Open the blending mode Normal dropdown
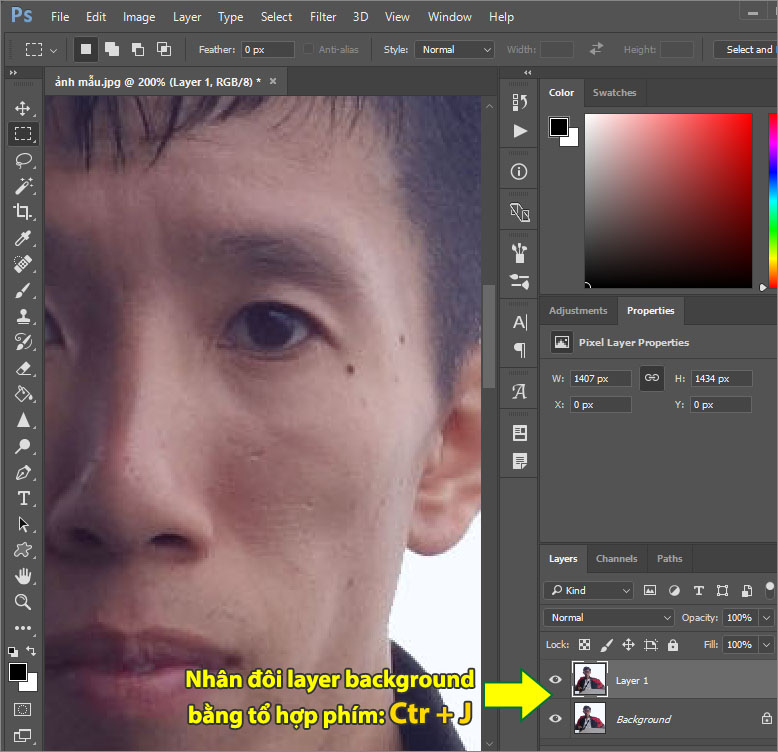The height and width of the screenshot is (752, 778). [x=609, y=618]
